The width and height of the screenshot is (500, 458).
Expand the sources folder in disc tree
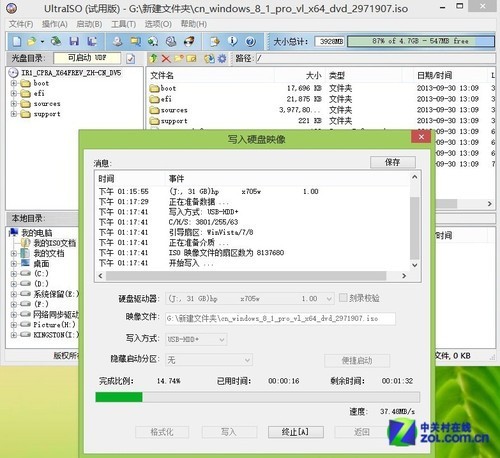coord(14,104)
